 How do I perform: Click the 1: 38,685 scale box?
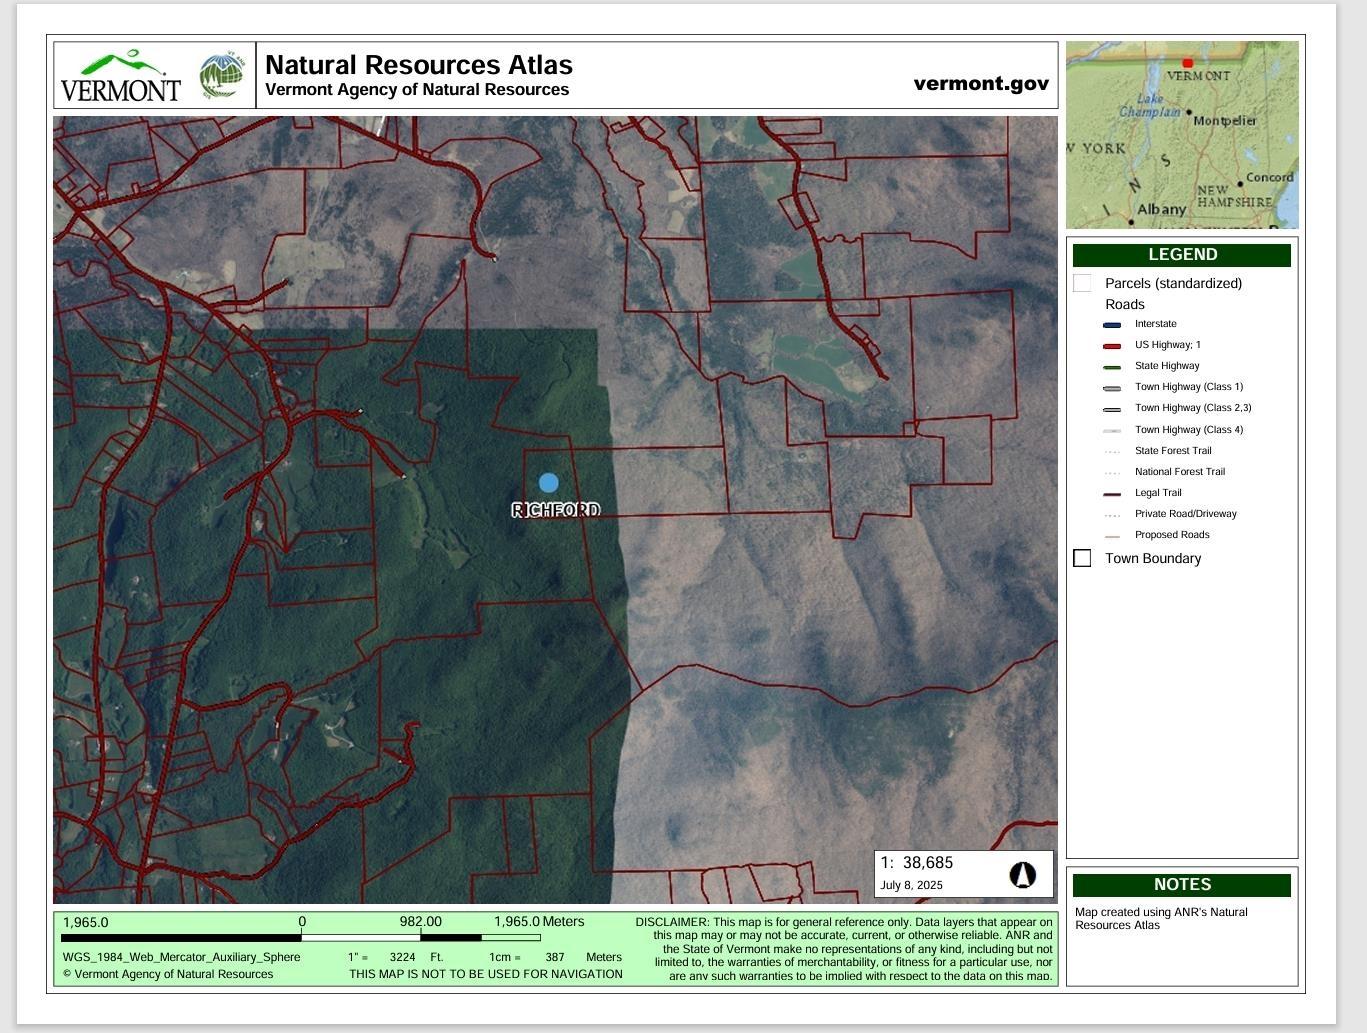click(963, 874)
